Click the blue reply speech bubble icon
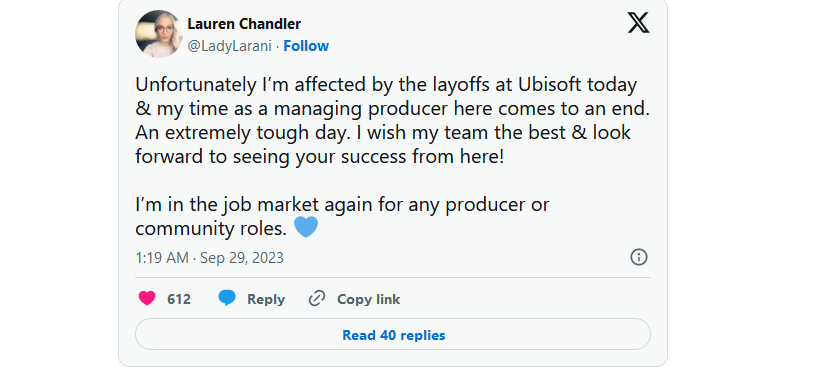Viewport: 818px width, 373px height. (227, 298)
